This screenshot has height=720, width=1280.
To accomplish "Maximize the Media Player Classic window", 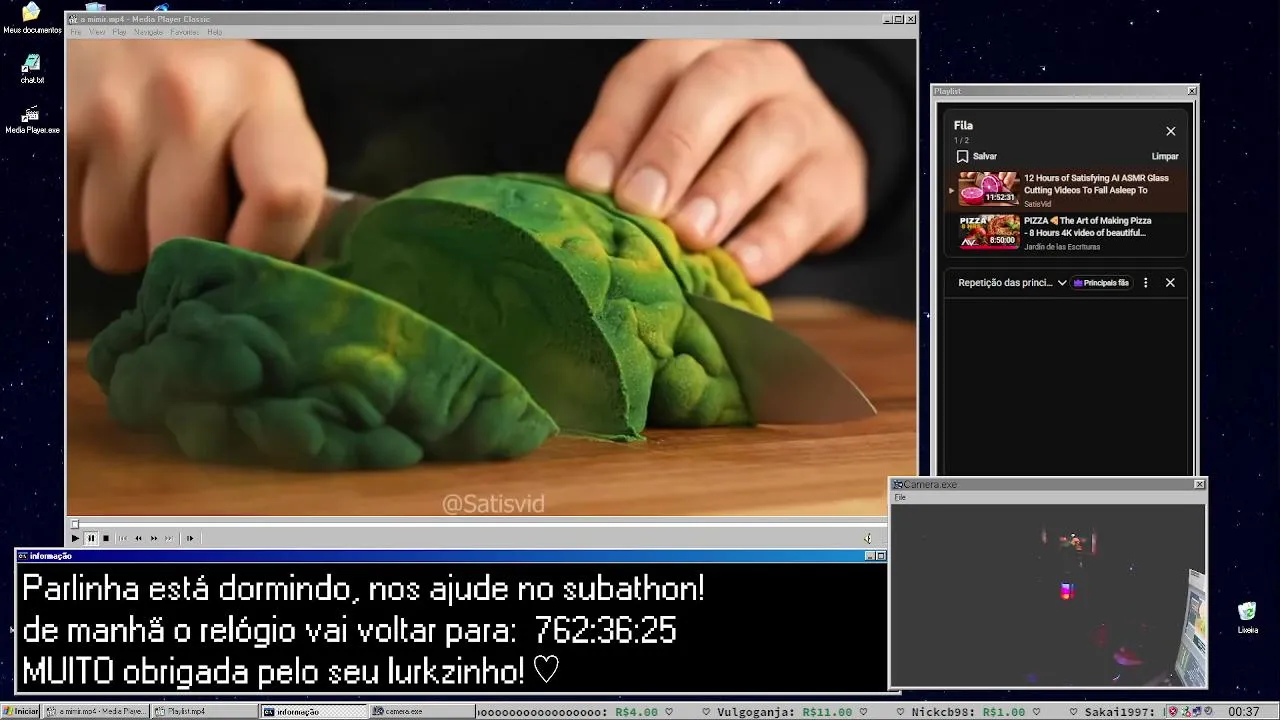I will point(898,19).
